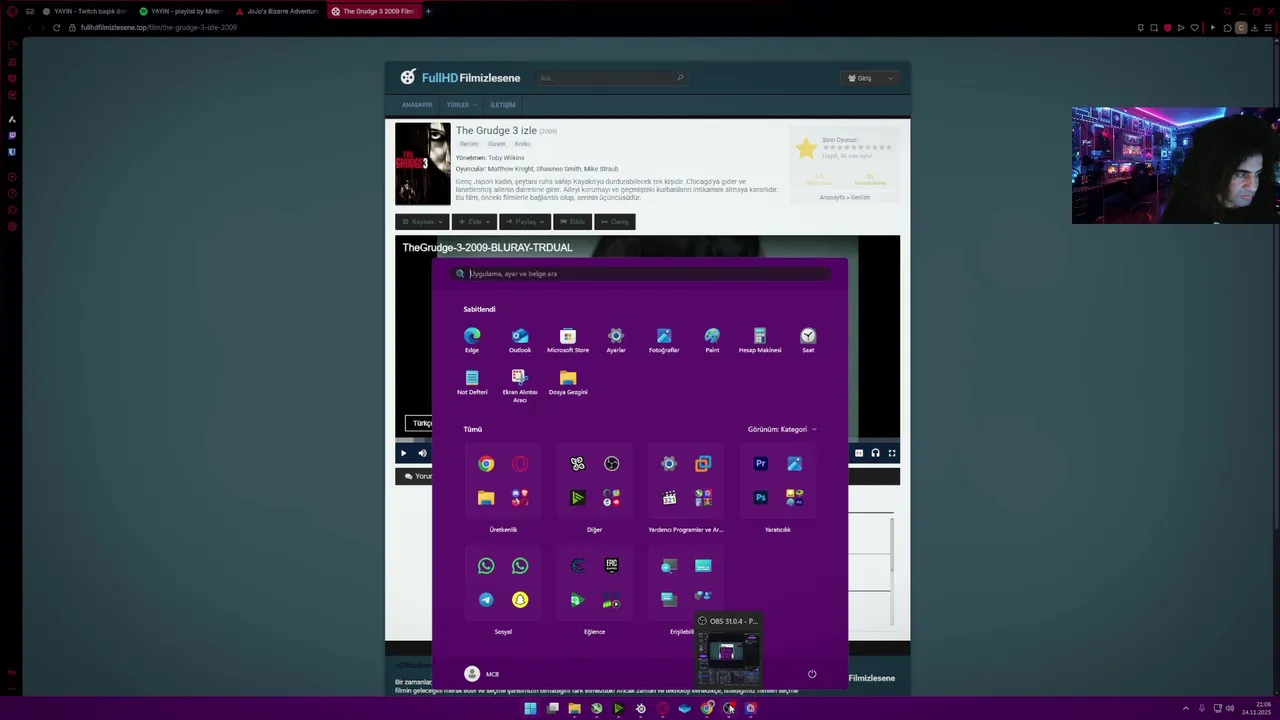This screenshot has height=720, width=1280.
Task: Open pinned Dosya Gezgini
Action: click(x=568, y=382)
